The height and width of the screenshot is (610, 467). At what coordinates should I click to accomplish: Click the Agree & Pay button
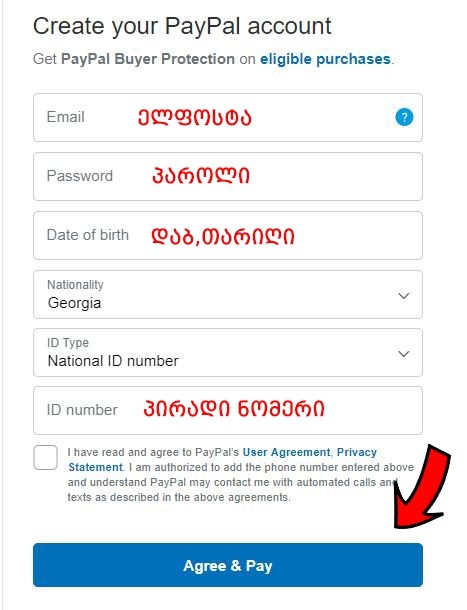228,565
